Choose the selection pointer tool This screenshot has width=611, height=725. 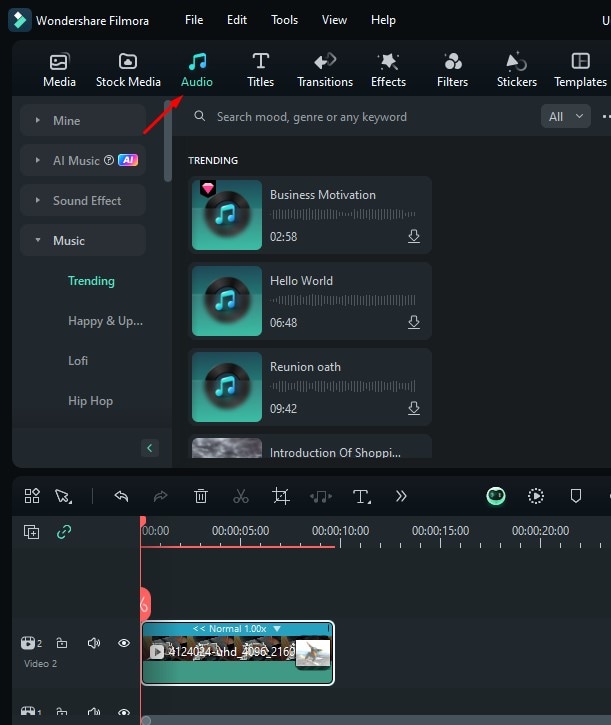point(63,496)
